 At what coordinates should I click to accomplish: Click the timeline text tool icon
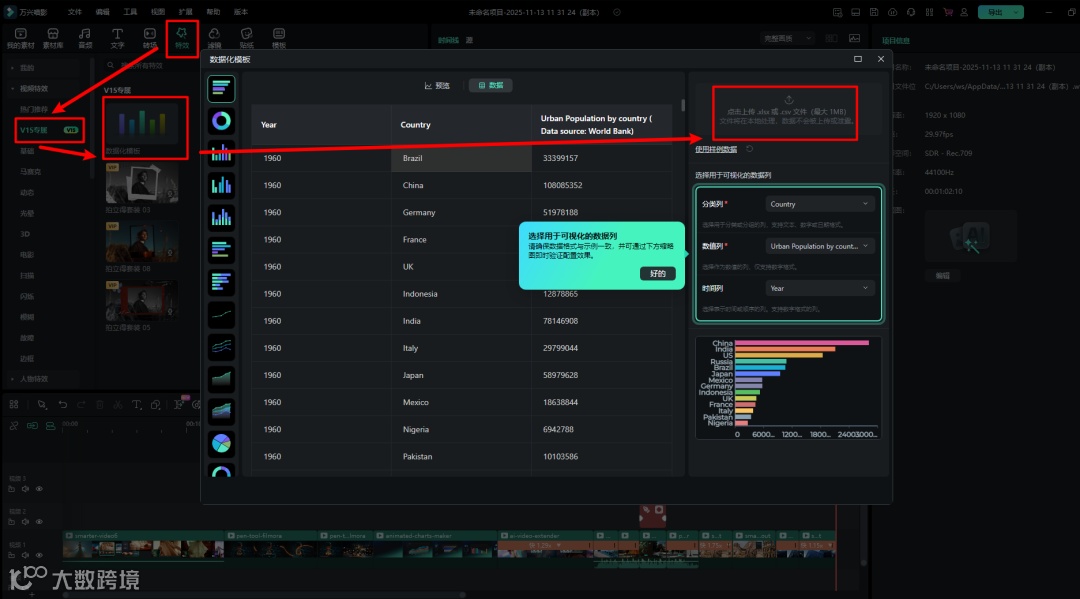[x=136, y=405]
